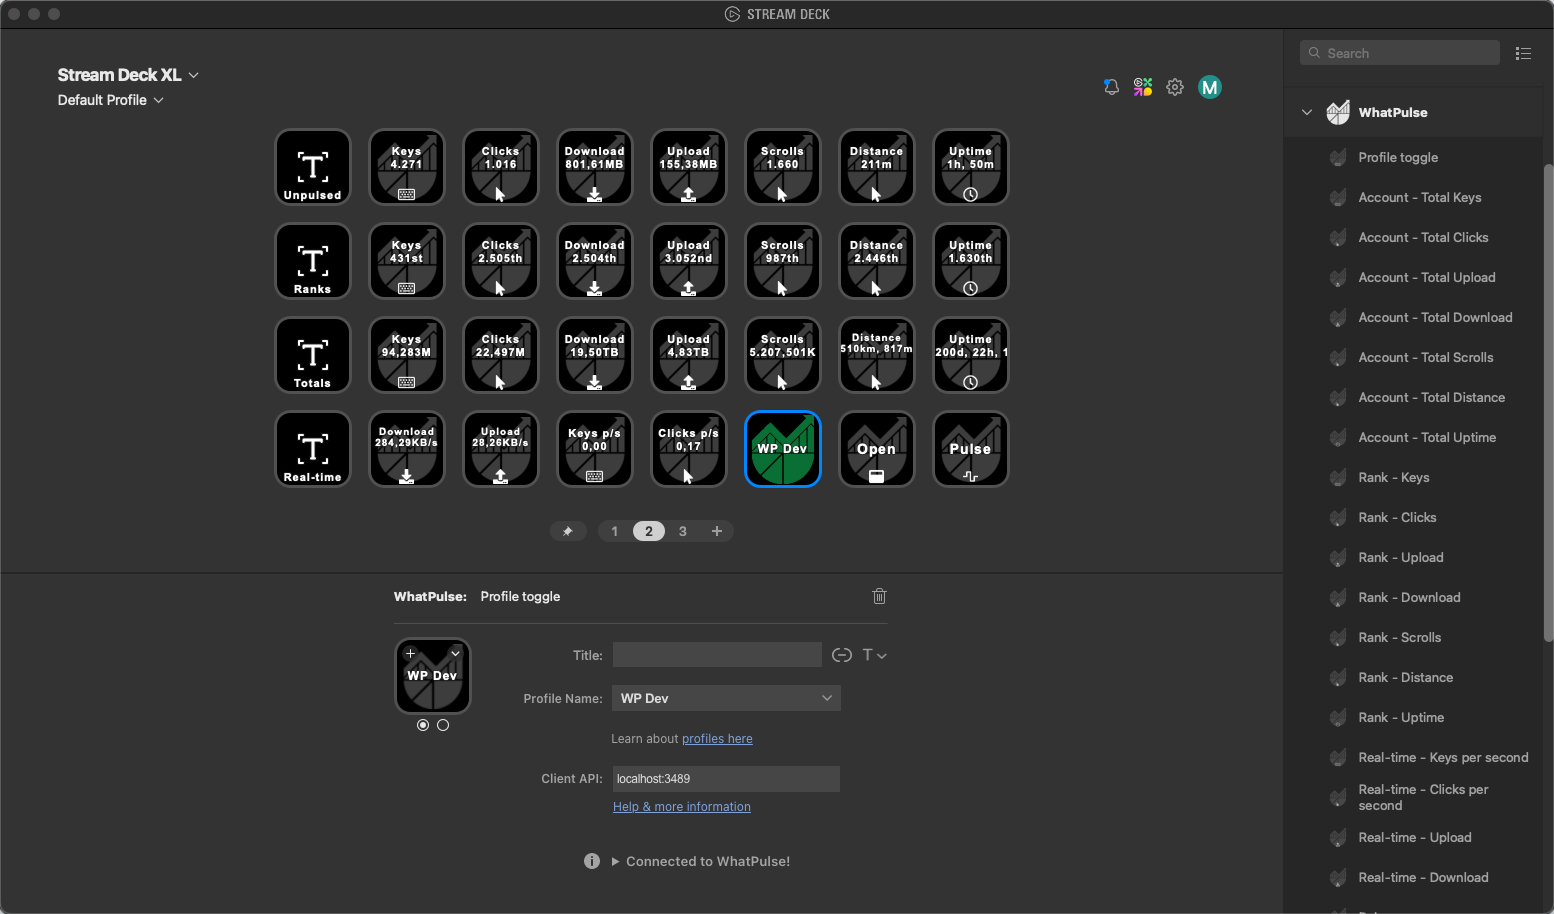Click the notifications bell with blue badge
Screen dimensions: 1554x914
[1111, 87]
